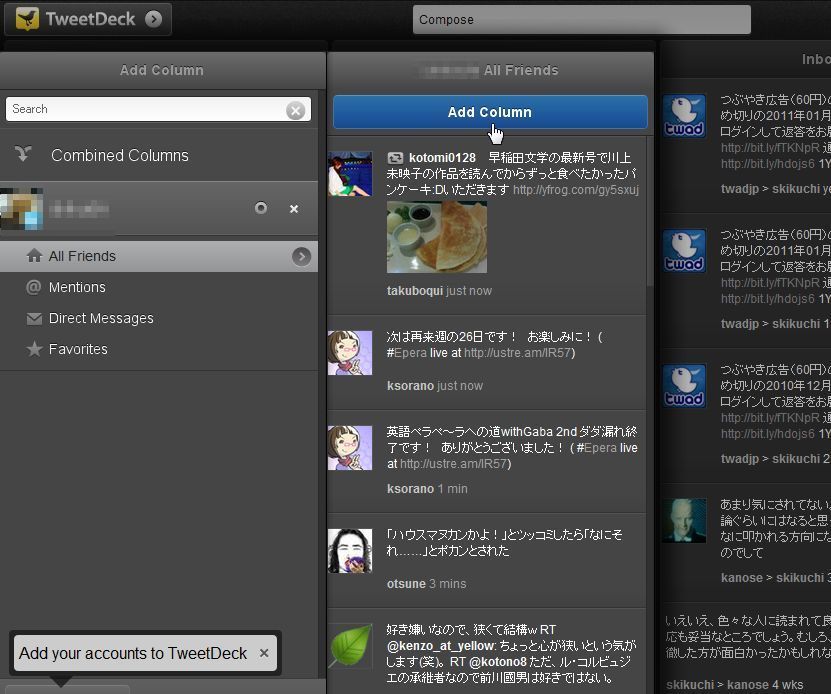This screenshot has width=831, height=694.
Task: Click the home icon beside All Friends
Action: 34,256
